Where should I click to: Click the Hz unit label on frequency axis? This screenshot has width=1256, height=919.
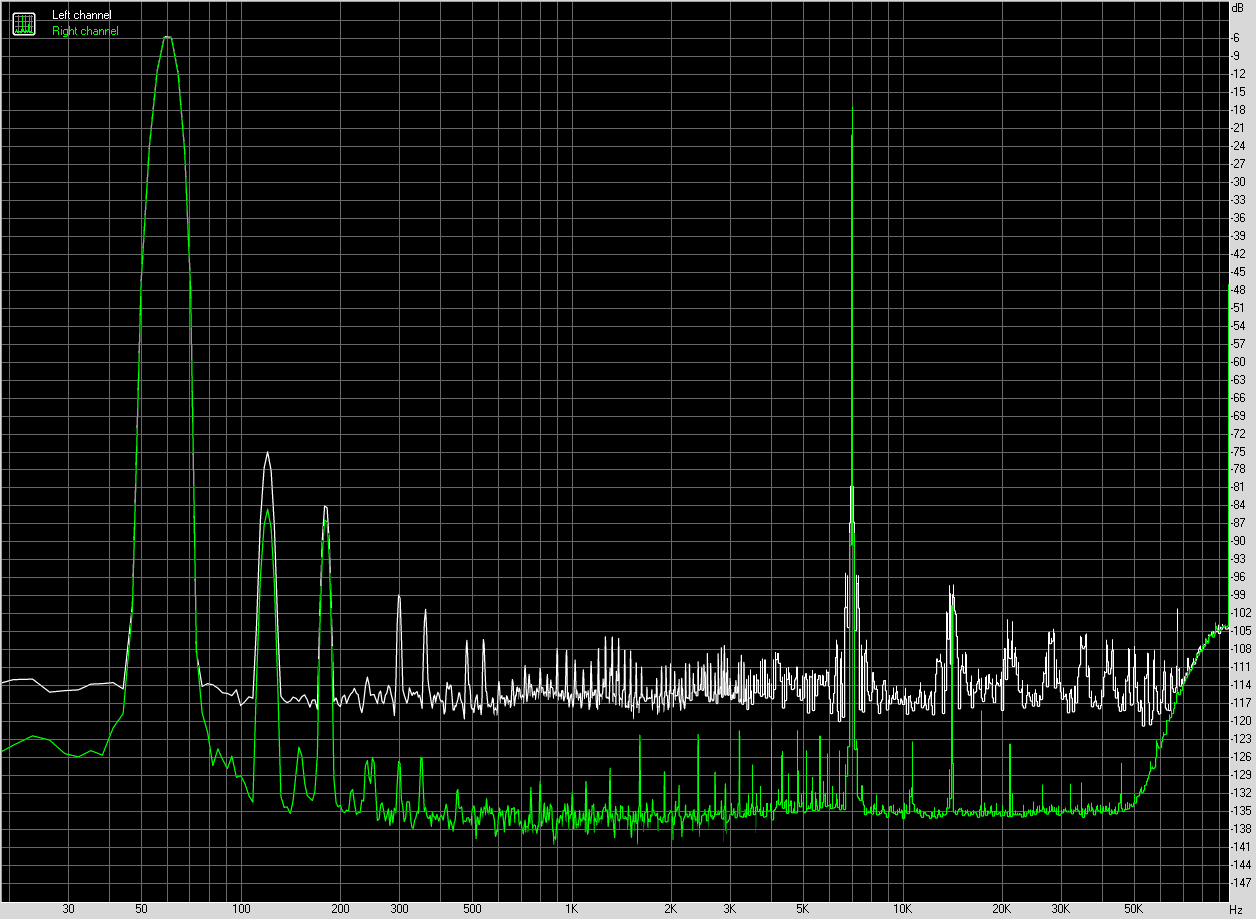1236,908
